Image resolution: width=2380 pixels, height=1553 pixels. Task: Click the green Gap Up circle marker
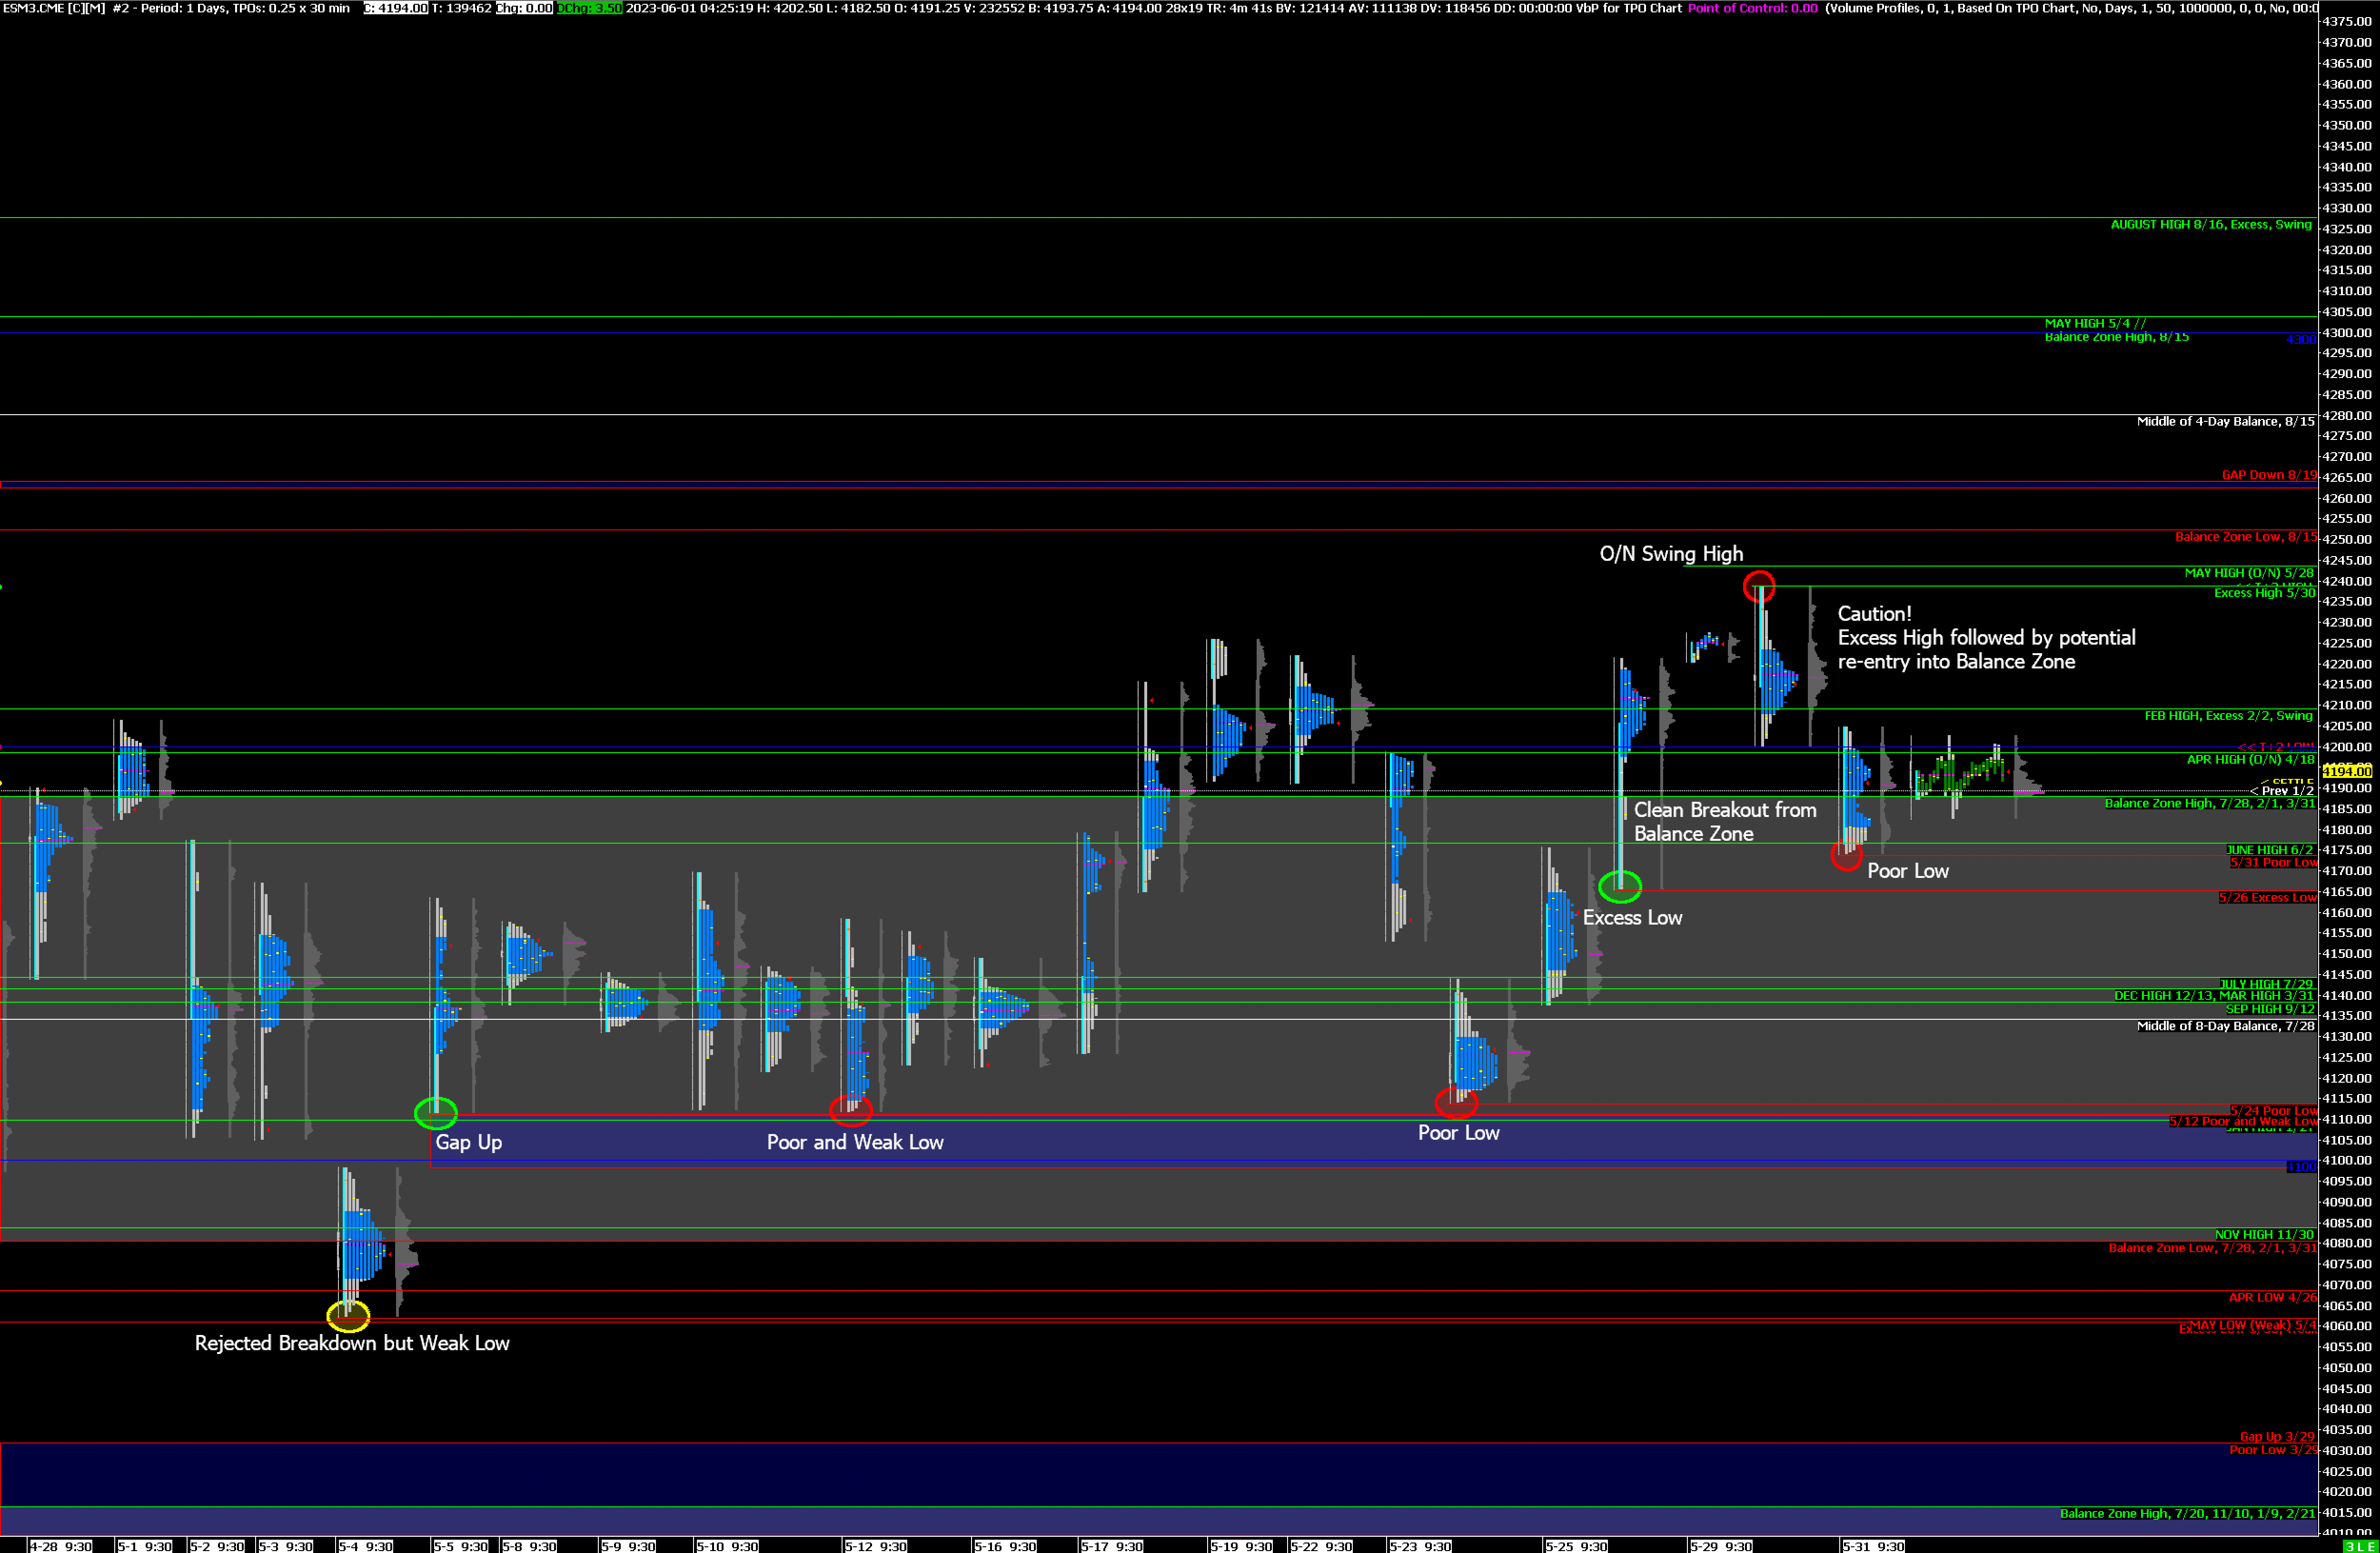(436, 1112)
